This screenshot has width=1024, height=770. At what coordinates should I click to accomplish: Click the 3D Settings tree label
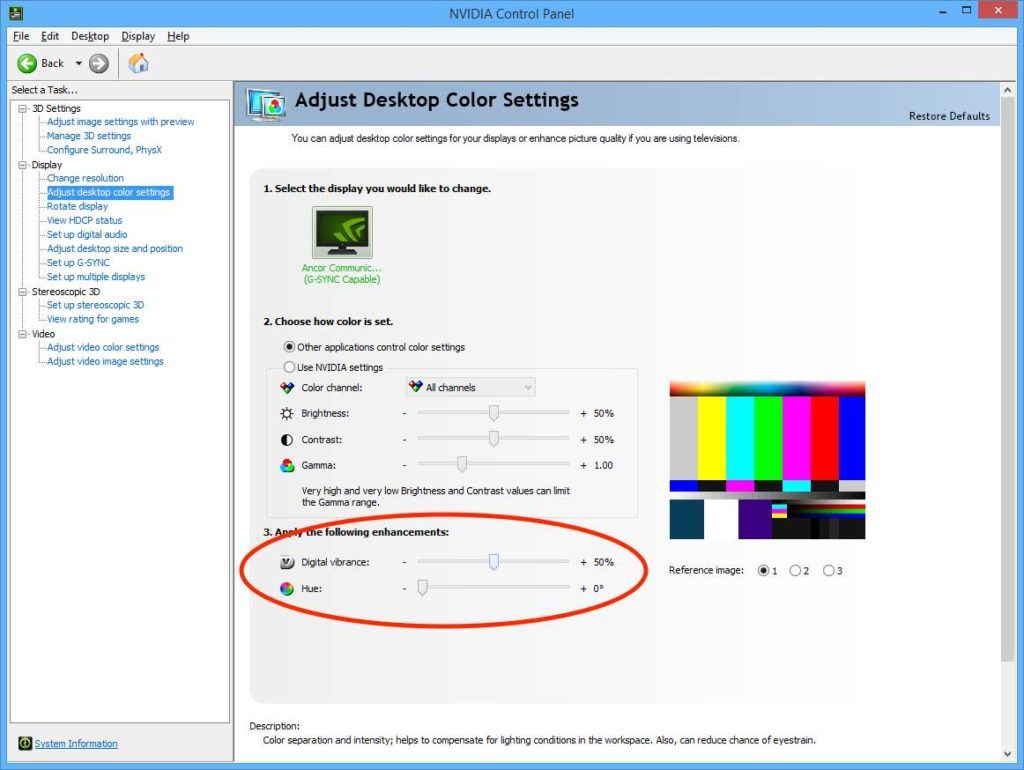(x=56, y=108)
